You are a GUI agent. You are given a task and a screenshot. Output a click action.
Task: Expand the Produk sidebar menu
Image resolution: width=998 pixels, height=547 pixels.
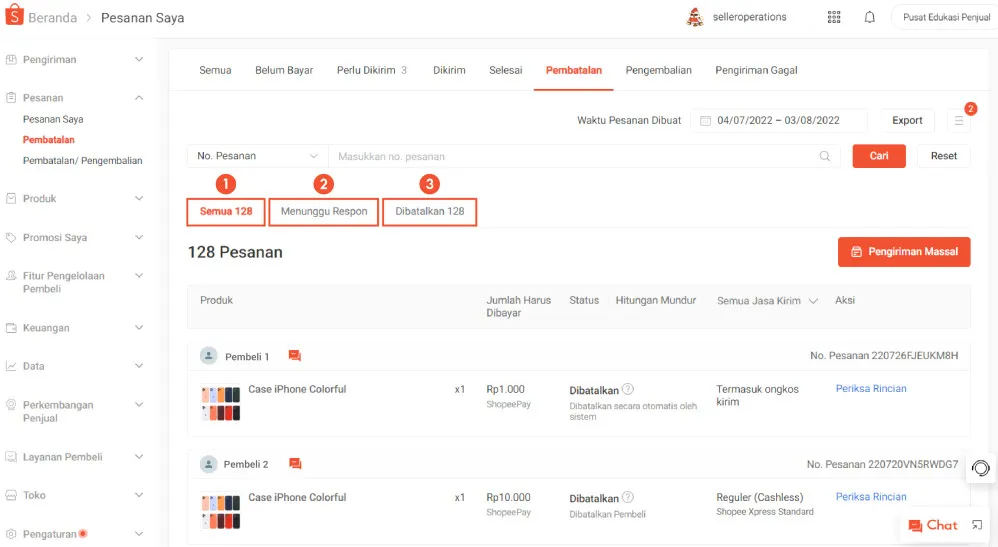(139, 198)
